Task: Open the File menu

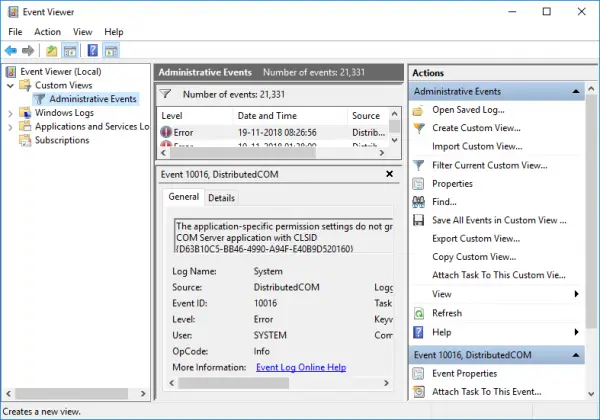Action: point(15,32)
